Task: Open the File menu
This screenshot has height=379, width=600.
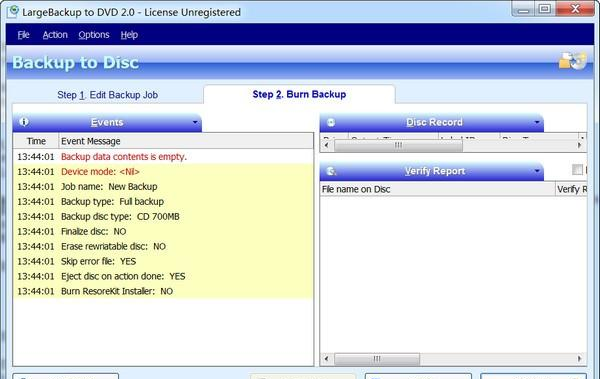Action: click(23, 35)
